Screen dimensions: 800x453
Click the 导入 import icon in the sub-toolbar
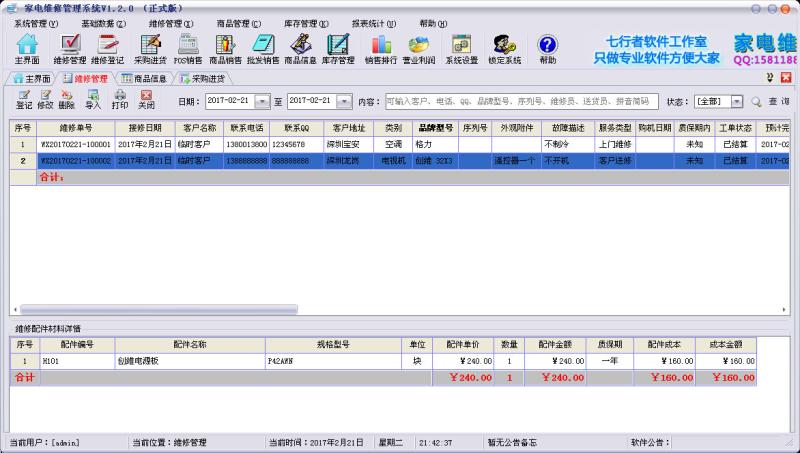tap(93, 99)
